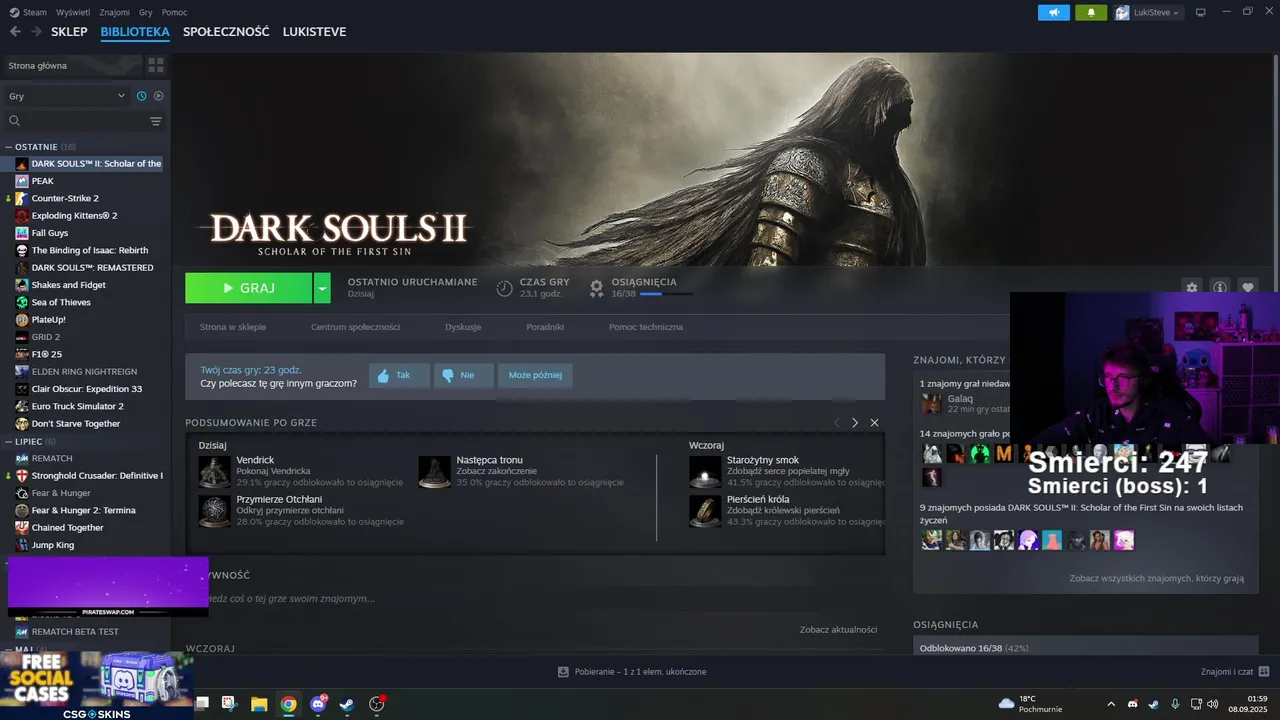Open the advanced filter options icon
This screenshot has height=720, width=1280.
(x=156, y=121)
